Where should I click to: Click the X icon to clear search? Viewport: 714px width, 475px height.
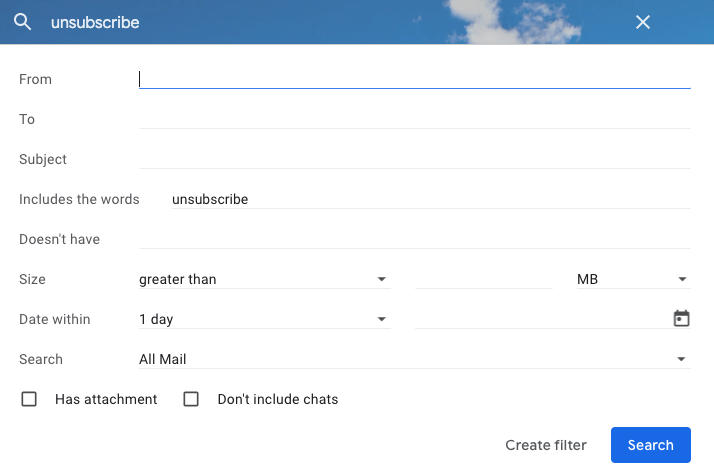click(643, 22)
